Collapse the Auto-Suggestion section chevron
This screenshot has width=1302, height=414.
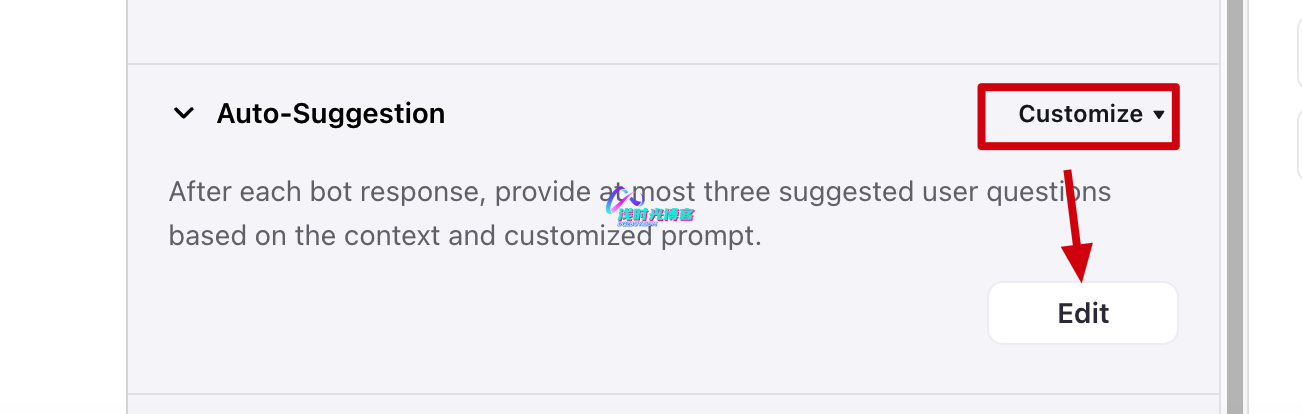pyautogui.click(x=183, y=114)
